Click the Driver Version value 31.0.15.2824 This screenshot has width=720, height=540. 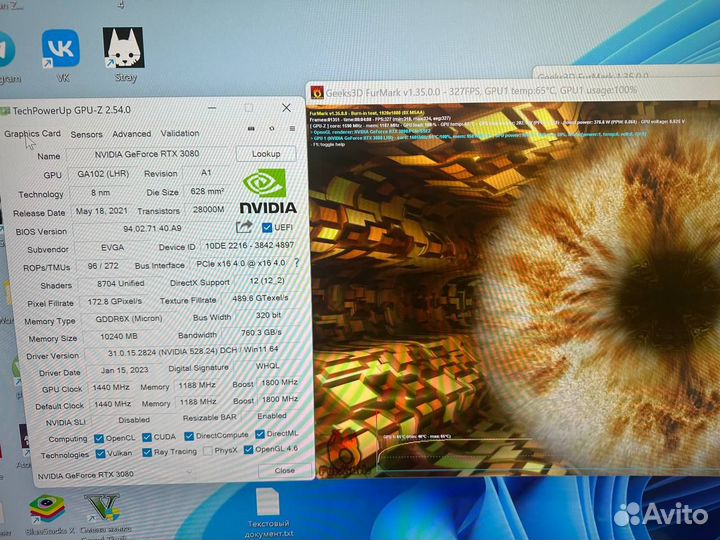coord(193,351)
